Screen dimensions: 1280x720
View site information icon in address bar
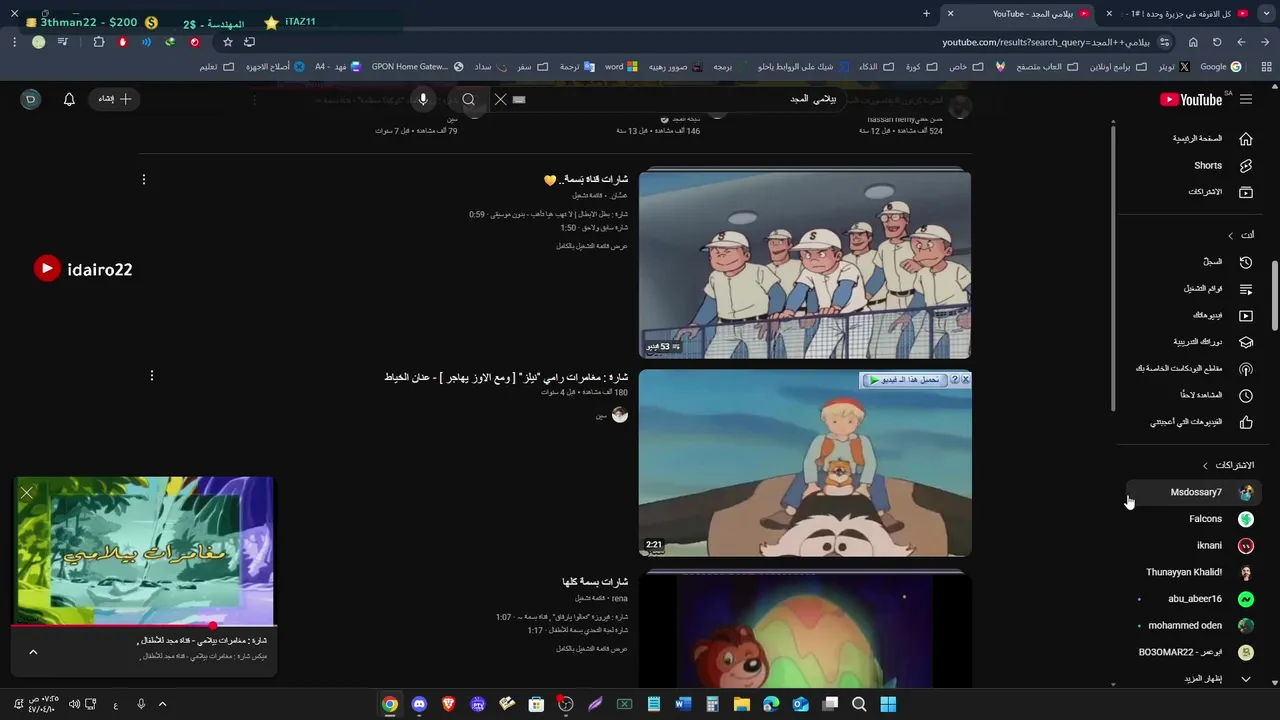(x=1164, y=42)
